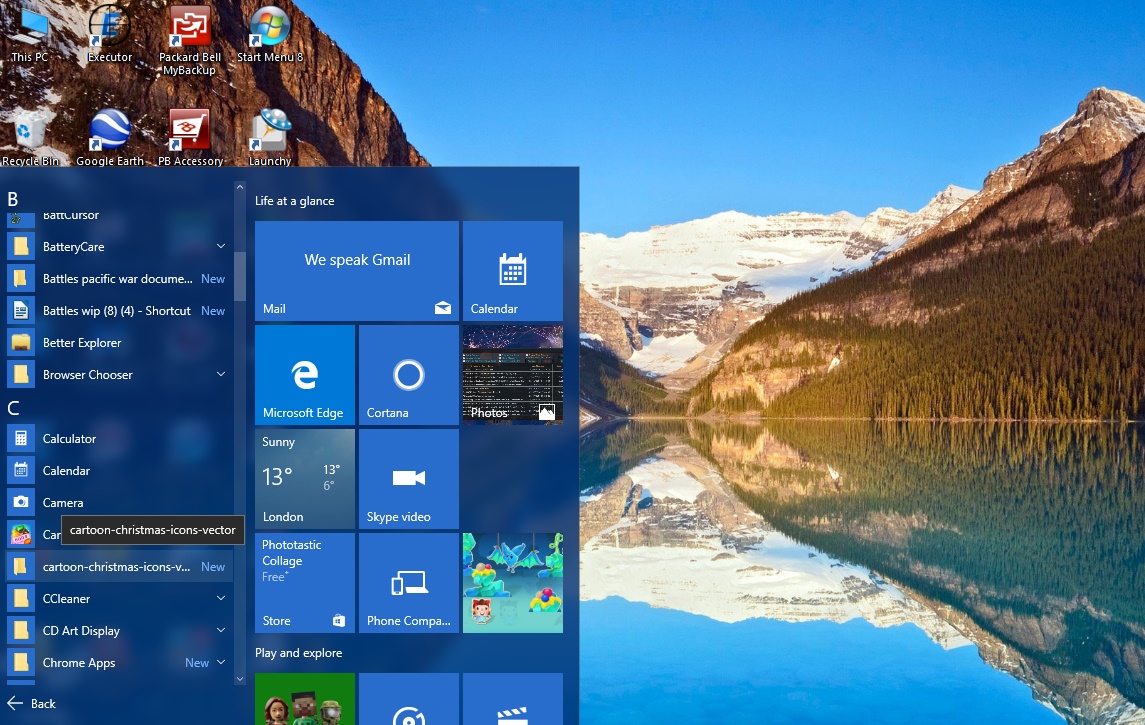Expand the Chrome Apps folder
The height and width of the screenshot is (725, 1145).
click(x=221, y=663)
